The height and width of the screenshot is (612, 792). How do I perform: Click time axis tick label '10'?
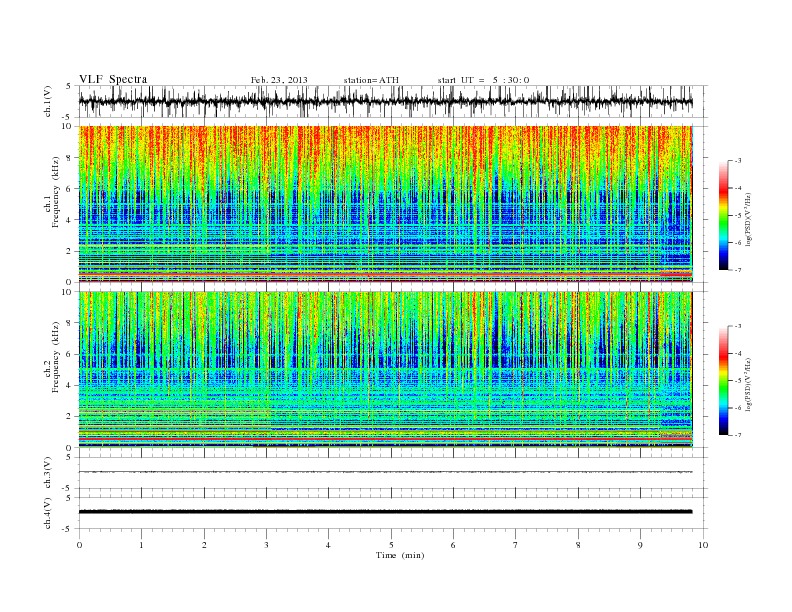(x=703, y=545)
